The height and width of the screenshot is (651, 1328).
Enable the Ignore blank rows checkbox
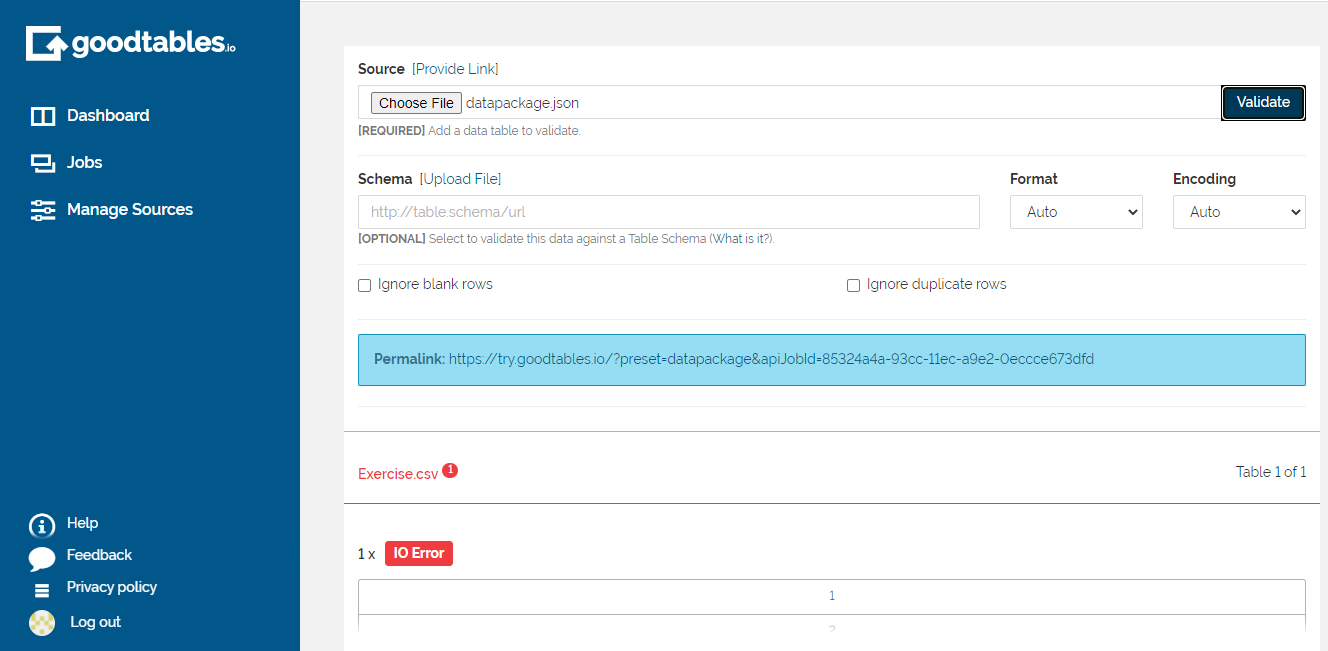[x=364, y=285]
